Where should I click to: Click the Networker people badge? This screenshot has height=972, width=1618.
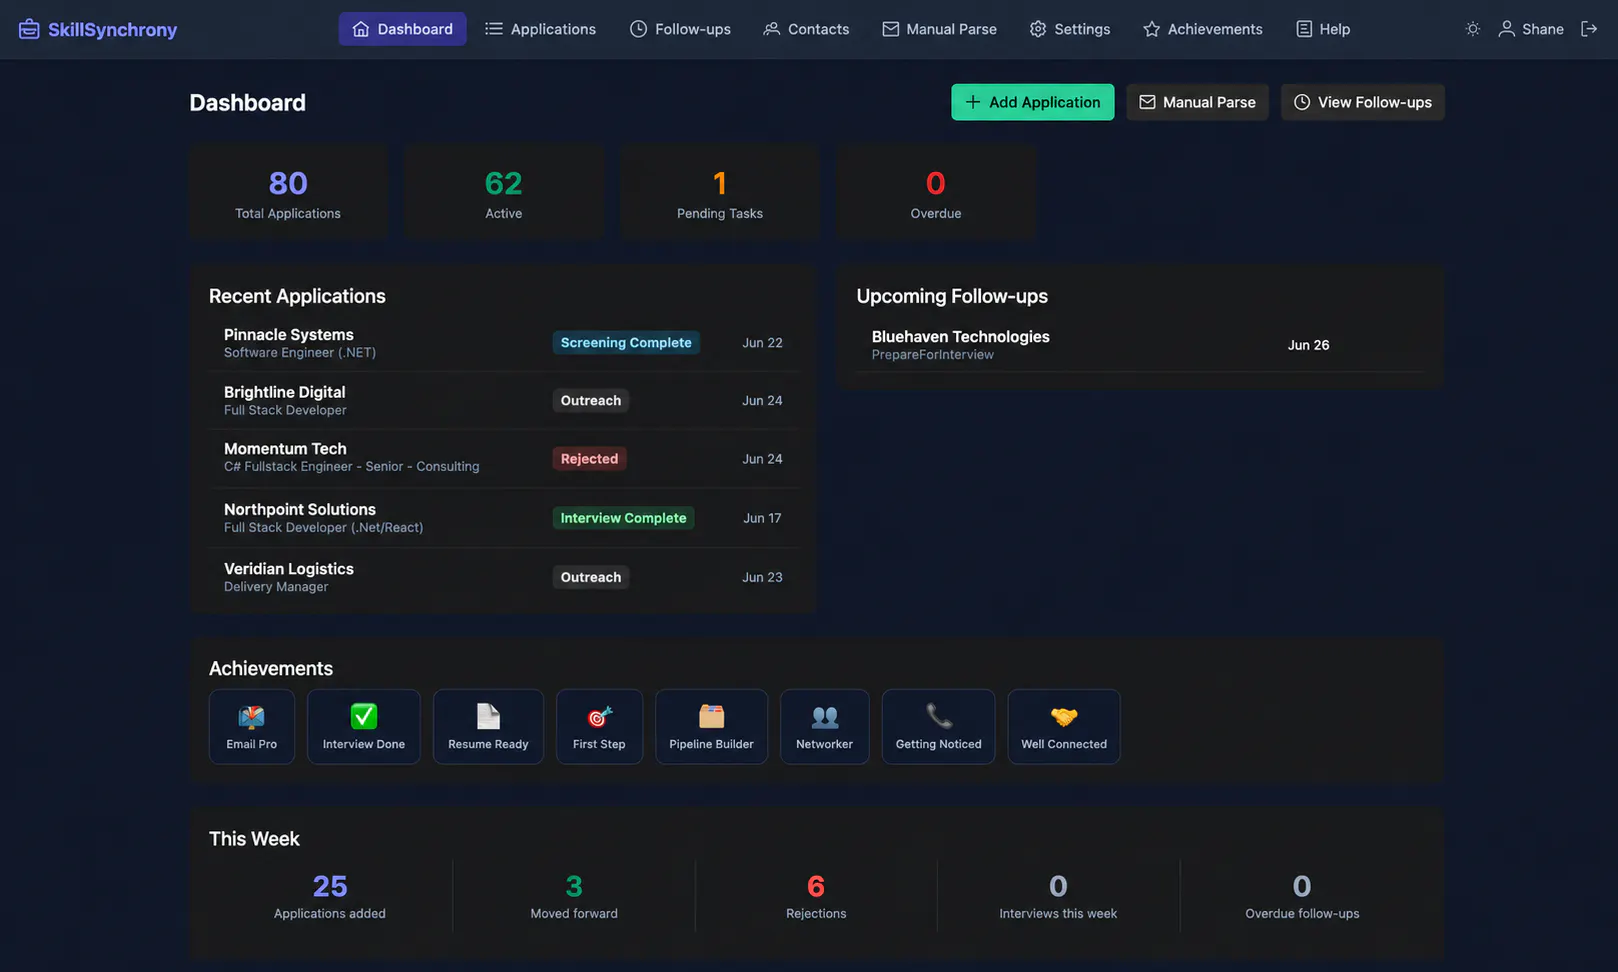click(824, 727)
